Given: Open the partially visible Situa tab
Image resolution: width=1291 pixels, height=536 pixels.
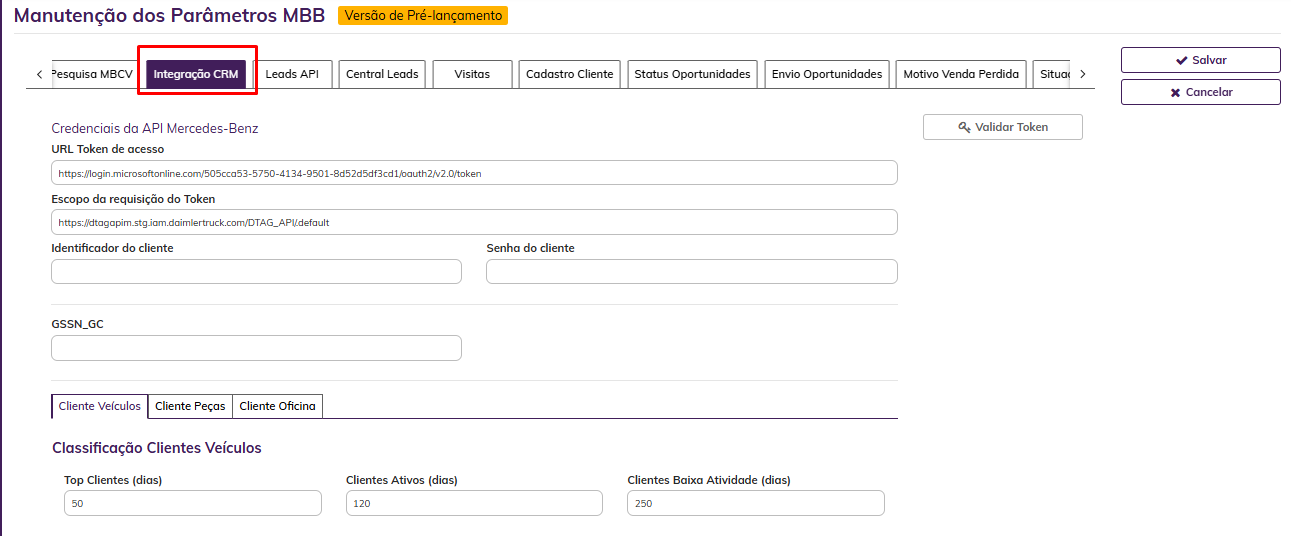Looking at the screenshot, I should [x=1052, y=74].
